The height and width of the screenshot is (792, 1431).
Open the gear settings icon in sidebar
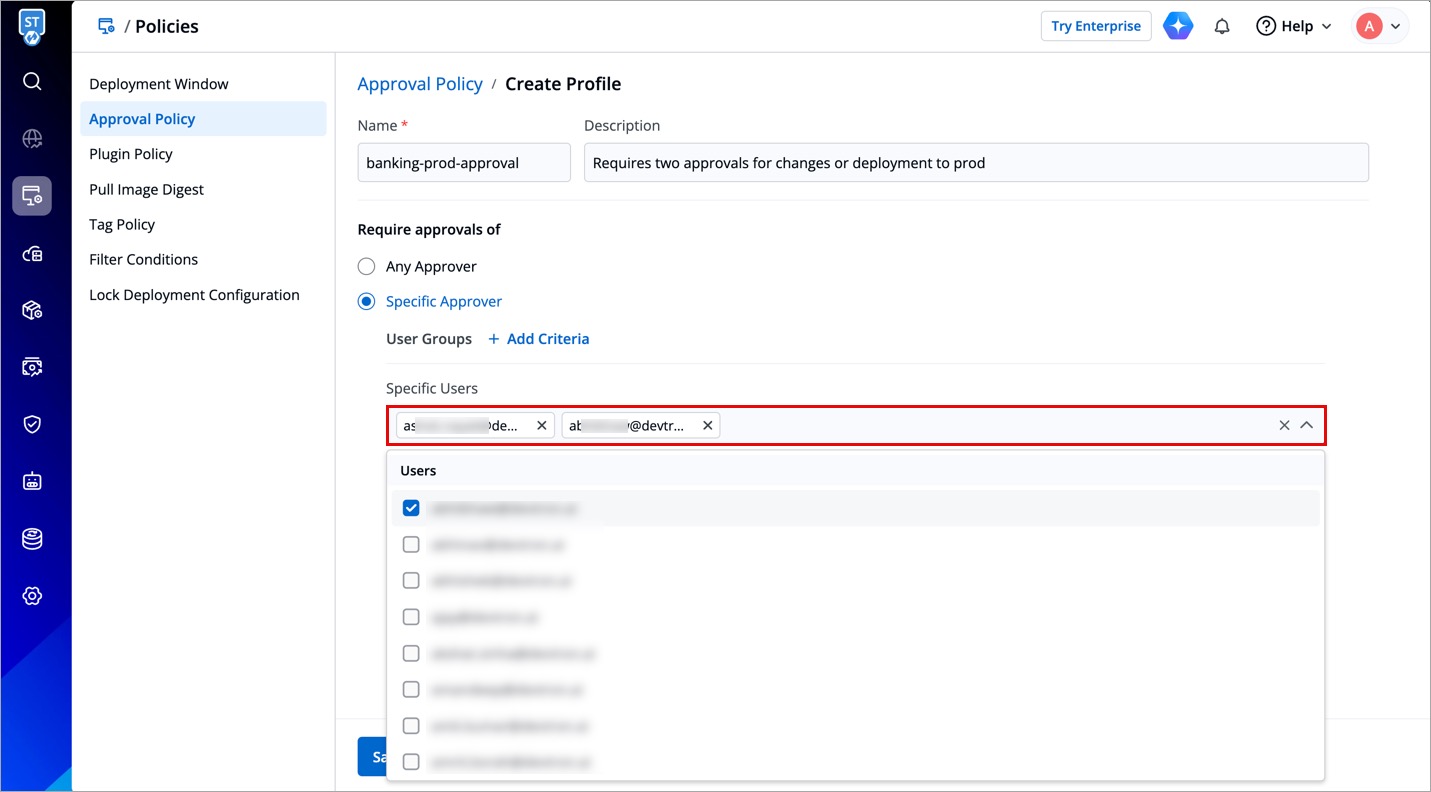point(32,596)
